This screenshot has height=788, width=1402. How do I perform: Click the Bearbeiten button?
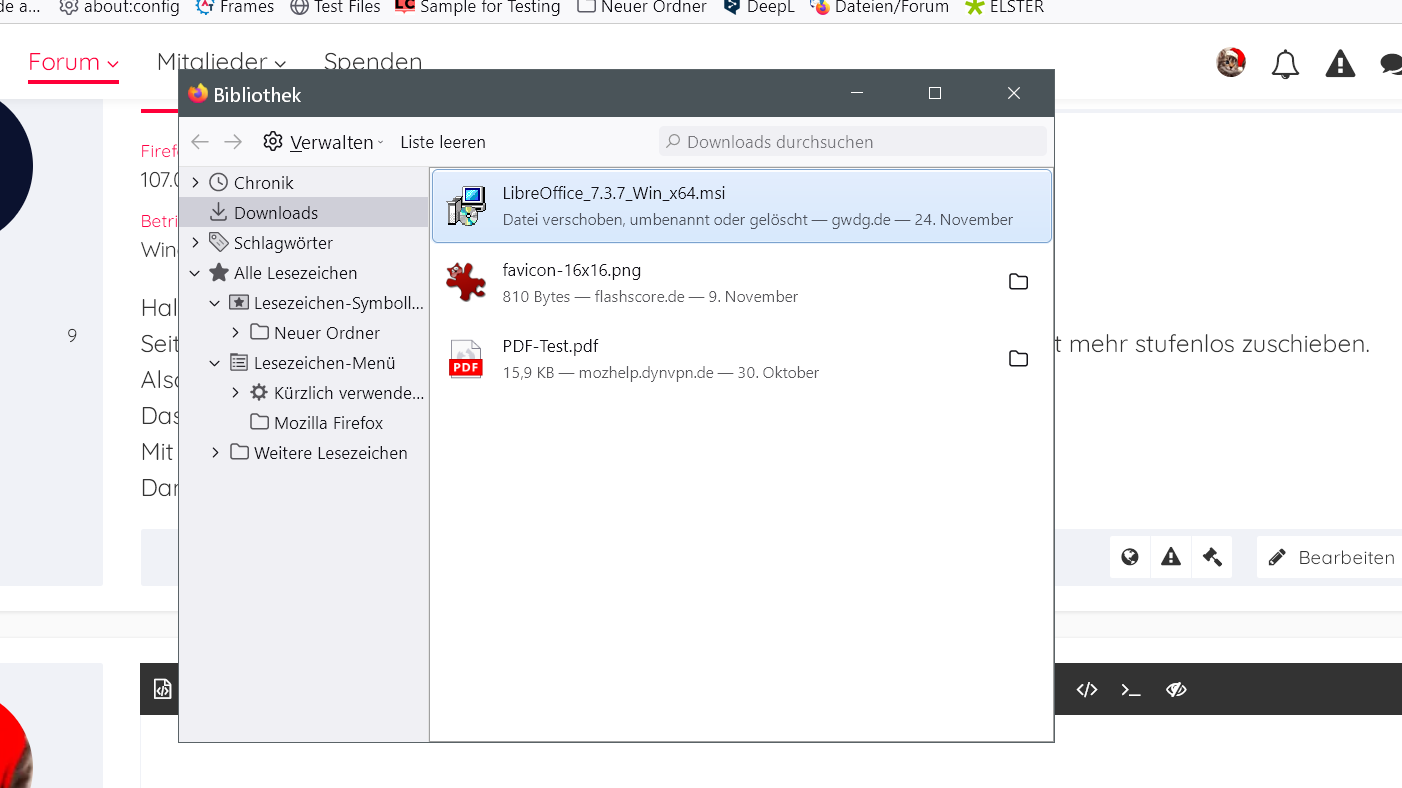1331,557
